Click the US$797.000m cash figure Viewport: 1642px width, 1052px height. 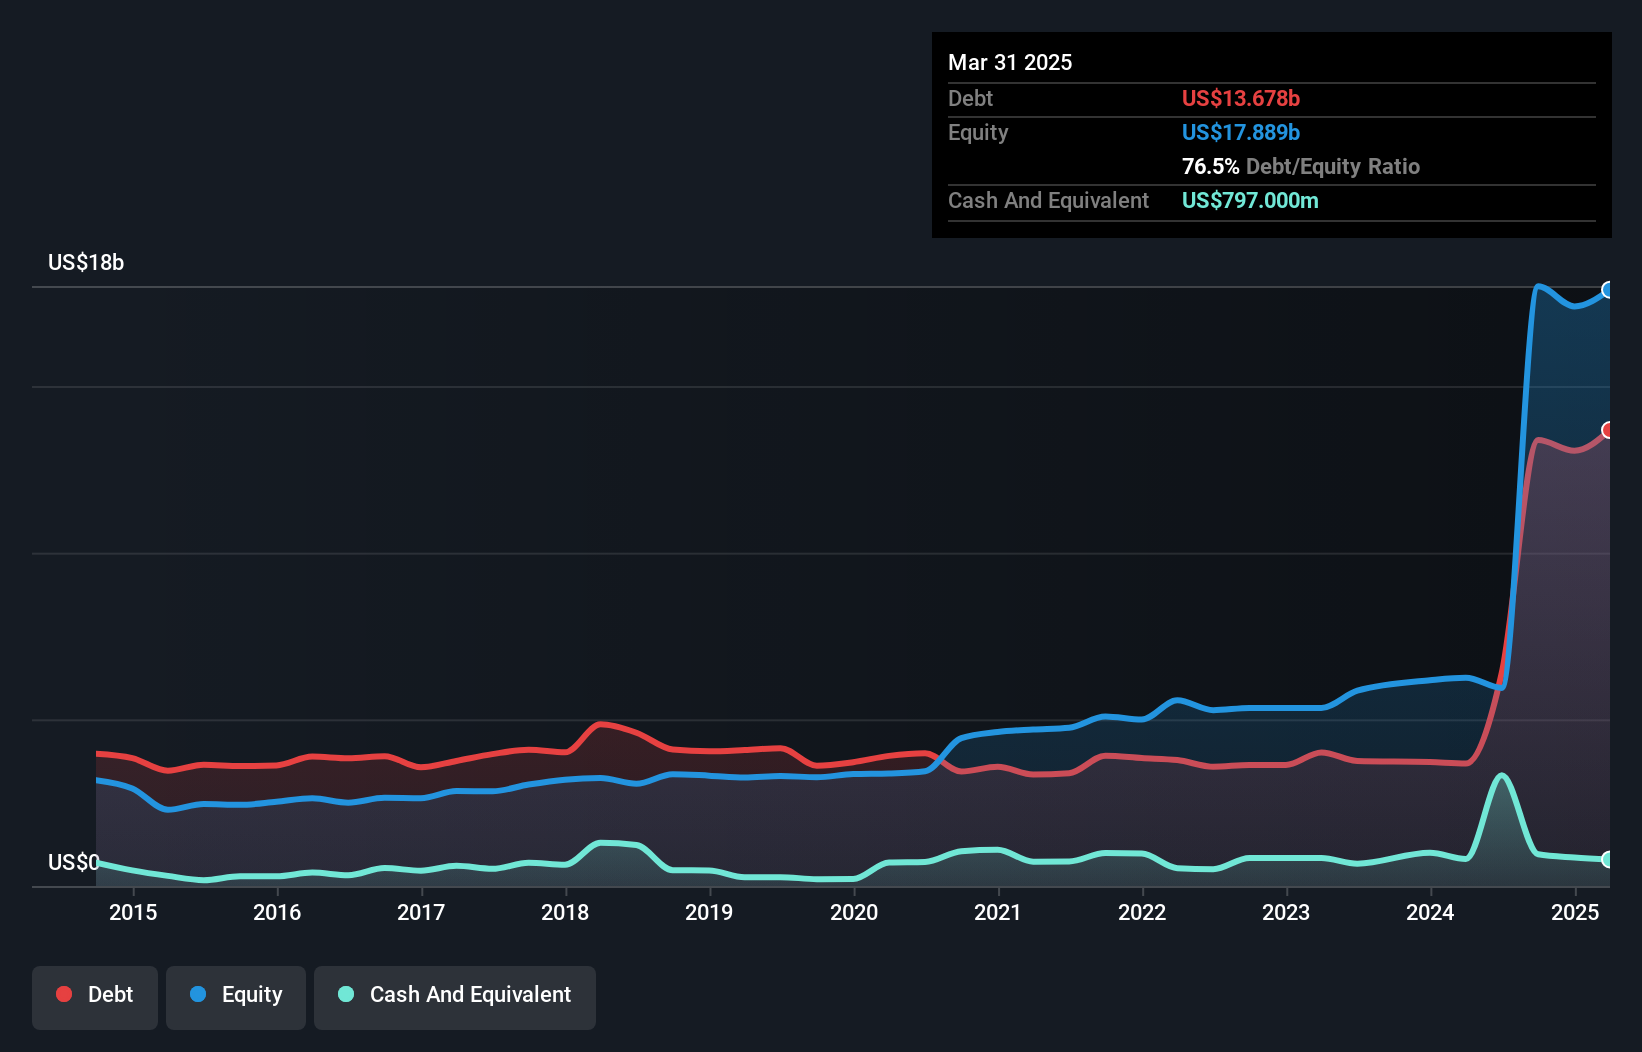coord(1250,200)
